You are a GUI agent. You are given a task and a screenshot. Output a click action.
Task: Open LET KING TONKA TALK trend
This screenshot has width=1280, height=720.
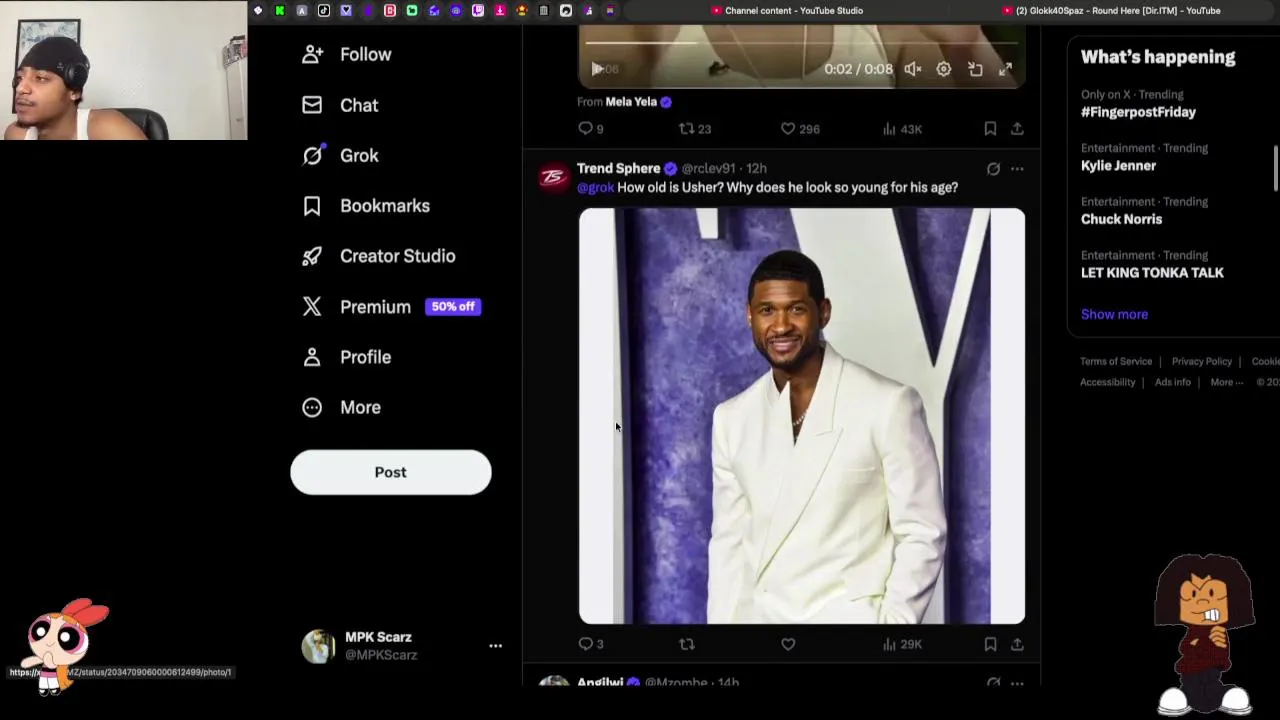click(1152, 273)
